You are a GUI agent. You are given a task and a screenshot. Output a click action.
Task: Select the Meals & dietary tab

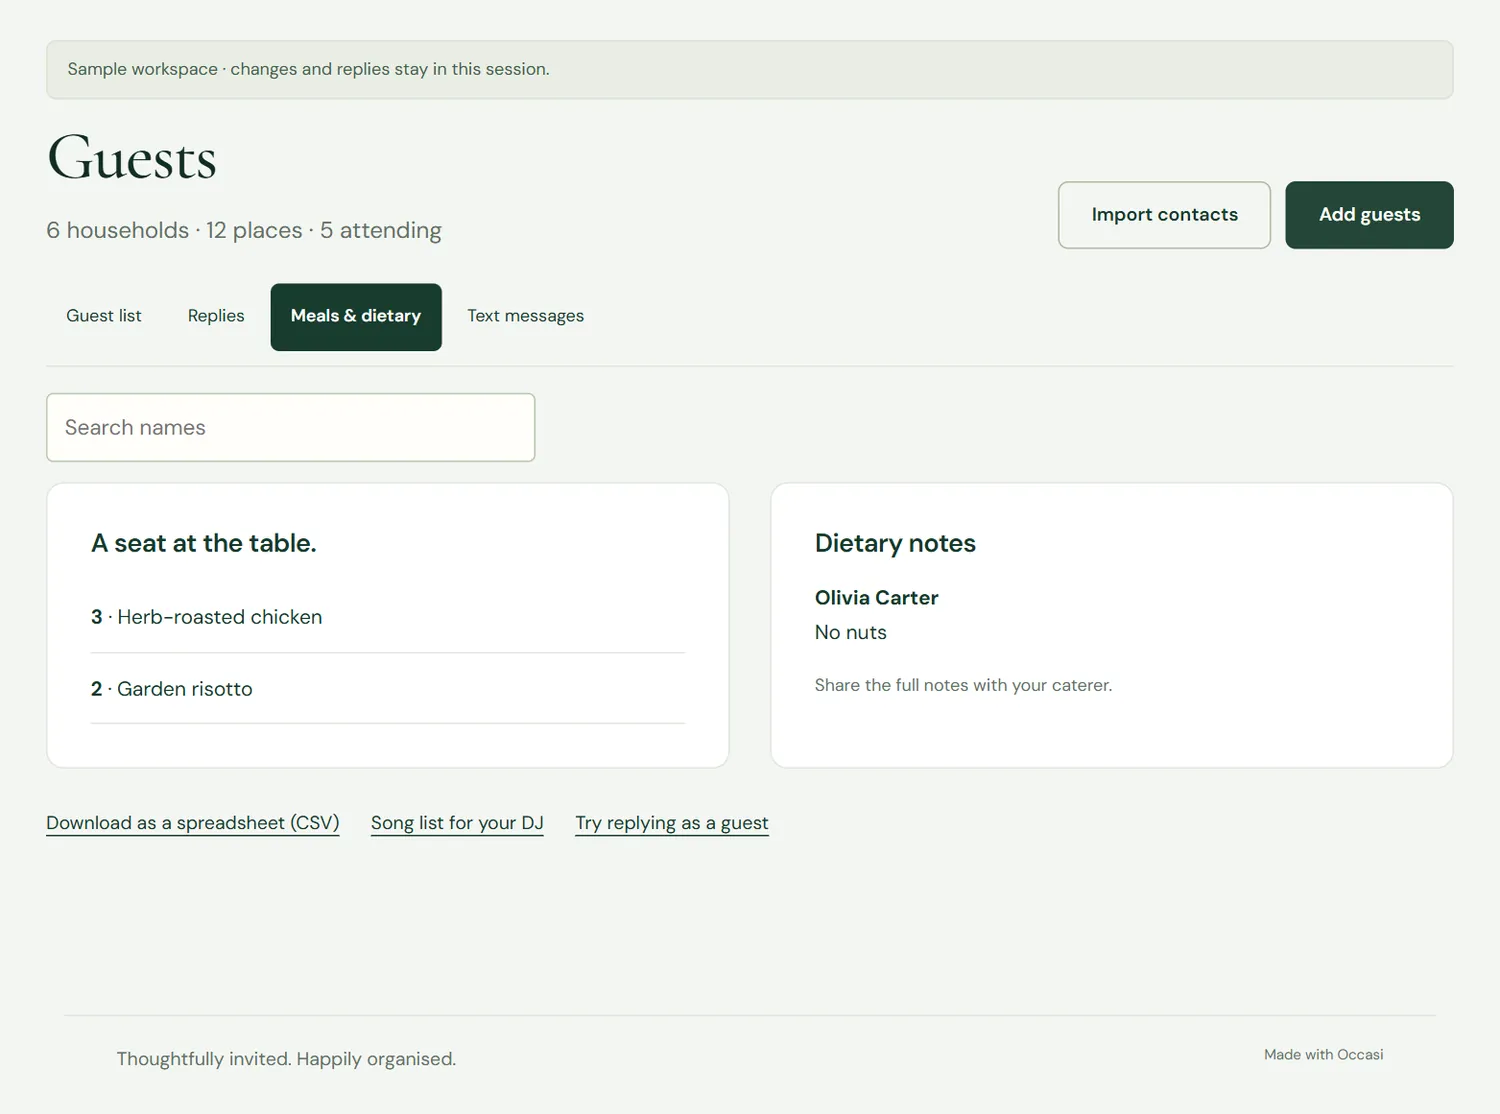tap(356, 316)
